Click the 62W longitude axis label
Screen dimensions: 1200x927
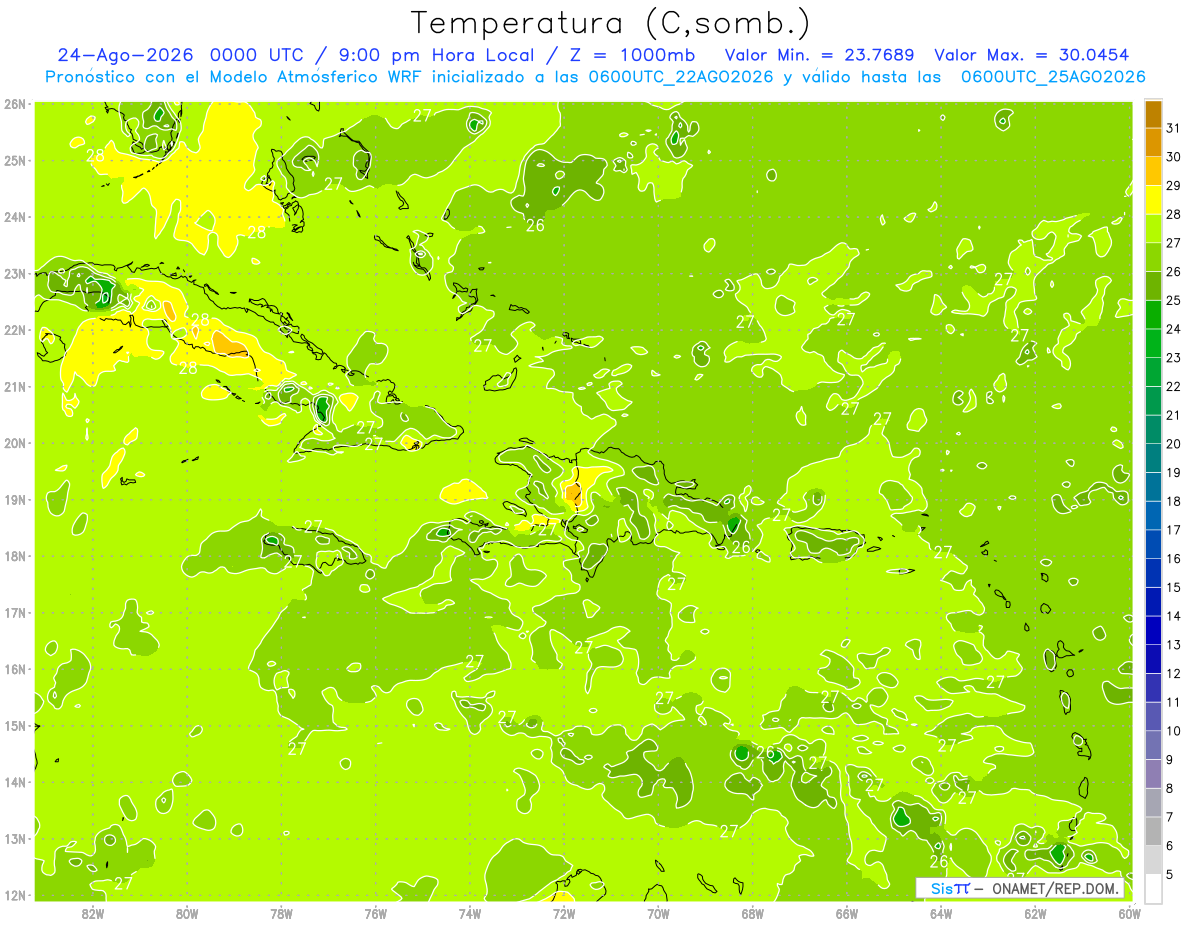[x=1036, y=913]
